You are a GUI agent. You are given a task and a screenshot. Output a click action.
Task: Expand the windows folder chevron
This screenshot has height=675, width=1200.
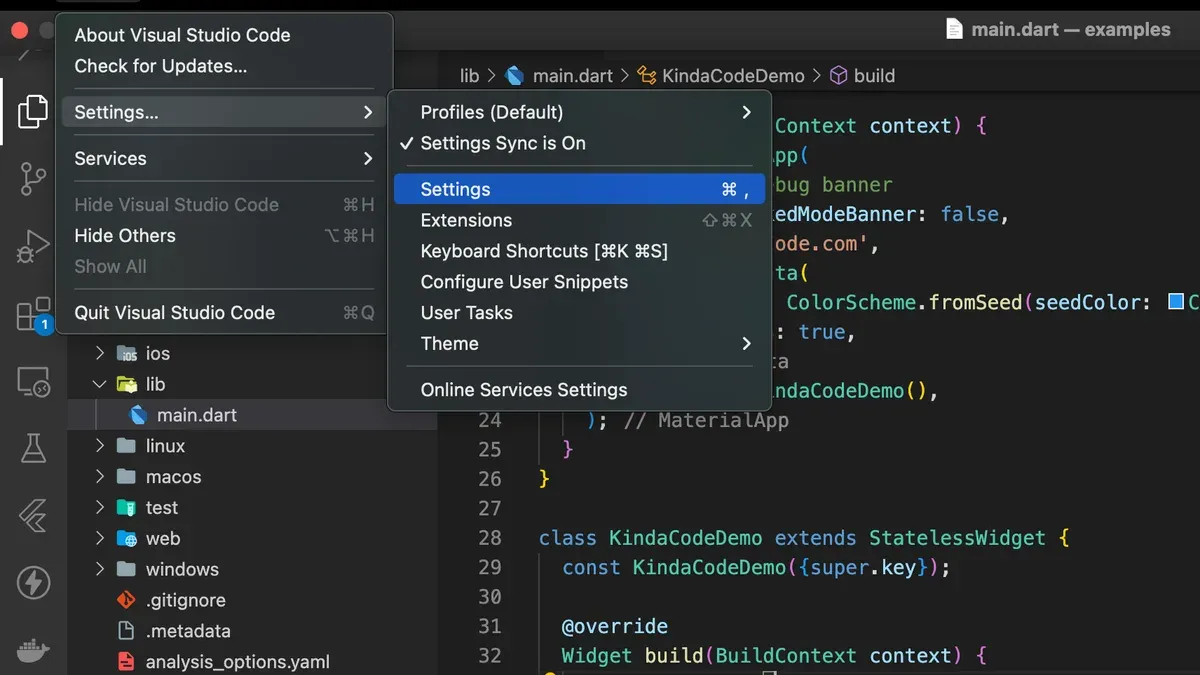pyautogui.click(x=99, y=569)
